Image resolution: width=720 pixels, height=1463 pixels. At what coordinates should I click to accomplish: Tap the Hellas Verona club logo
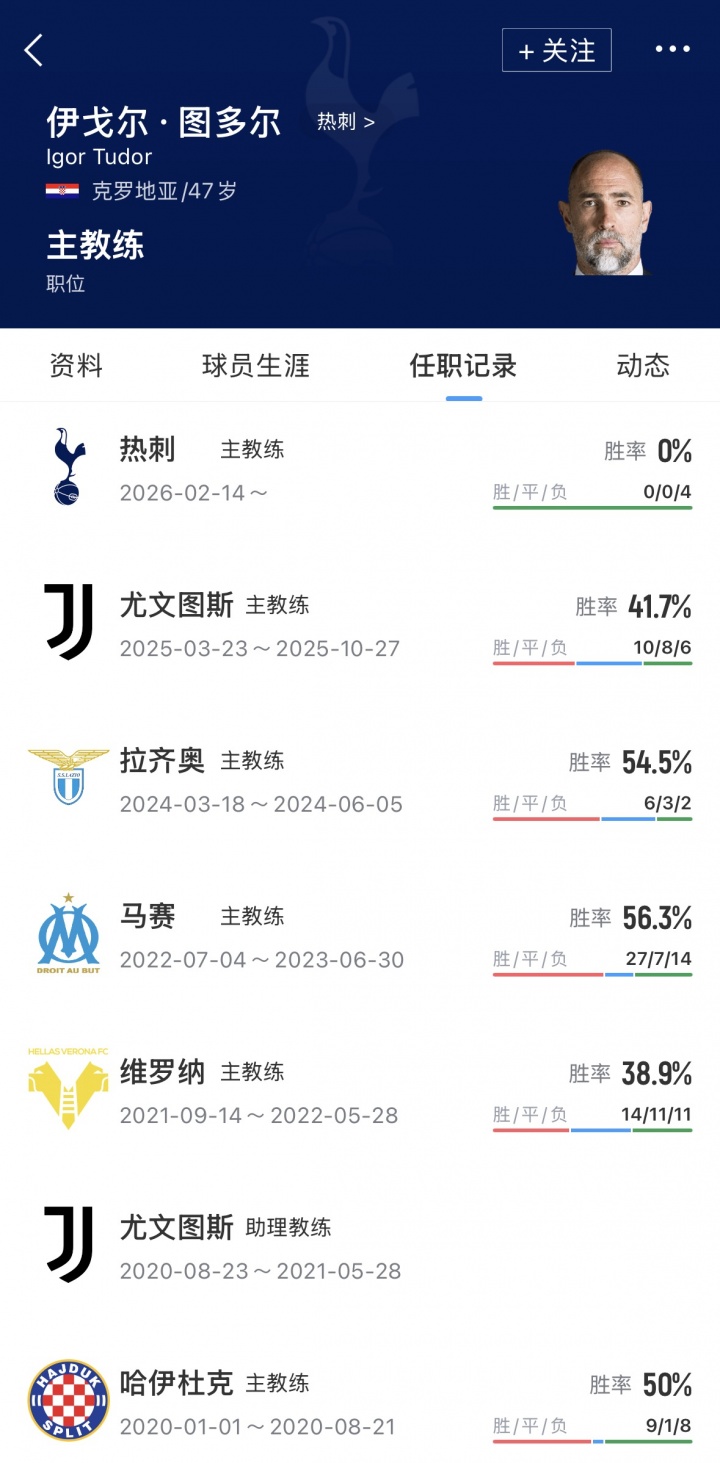(68, 1089)
